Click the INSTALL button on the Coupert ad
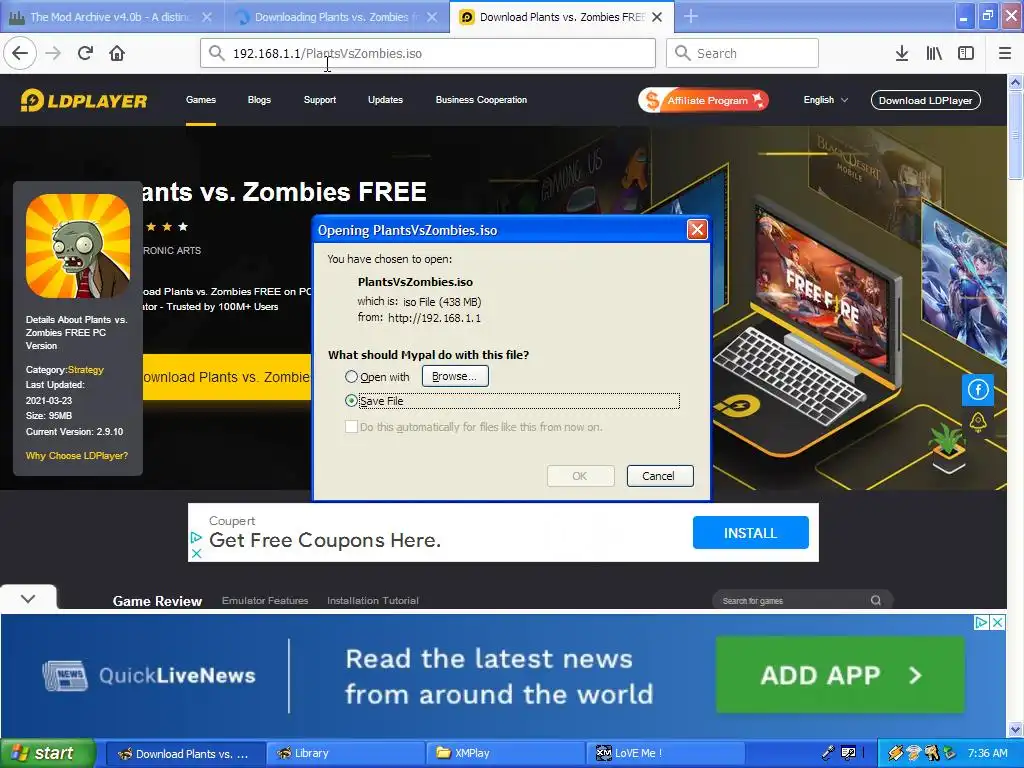Screen dimensions: 1024x768 pos(750,533)
